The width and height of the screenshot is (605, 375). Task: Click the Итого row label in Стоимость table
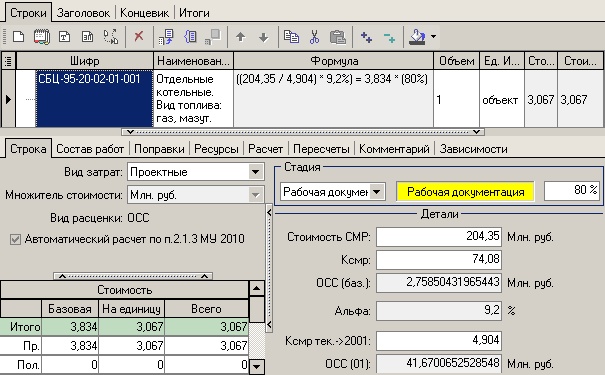pos(21,327)
